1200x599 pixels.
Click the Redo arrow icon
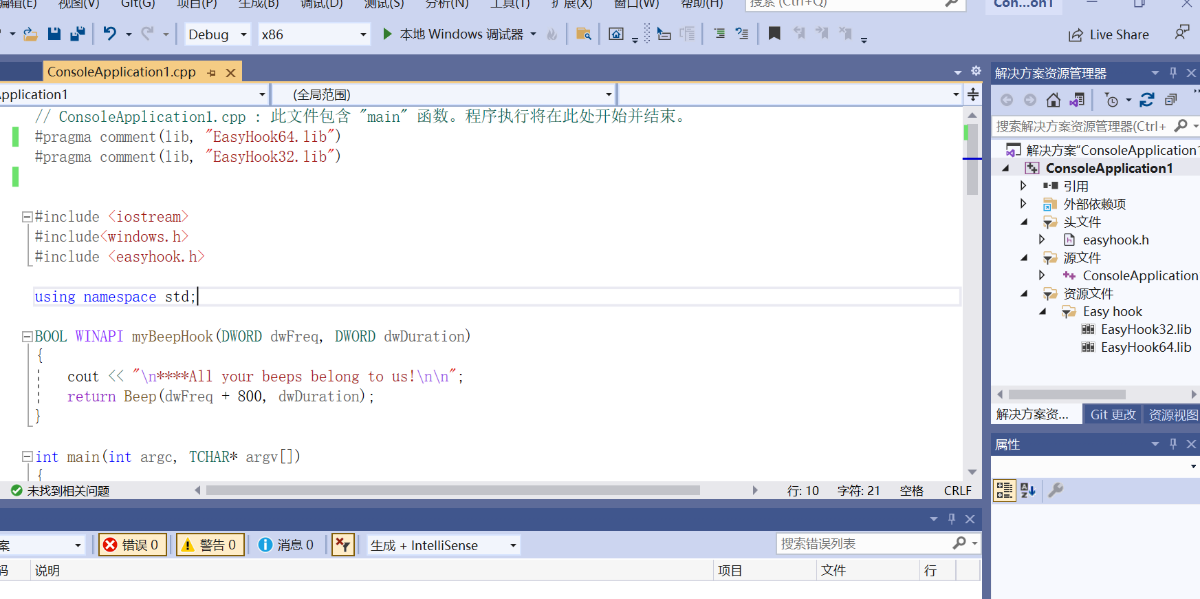click(x=147, y=34)
